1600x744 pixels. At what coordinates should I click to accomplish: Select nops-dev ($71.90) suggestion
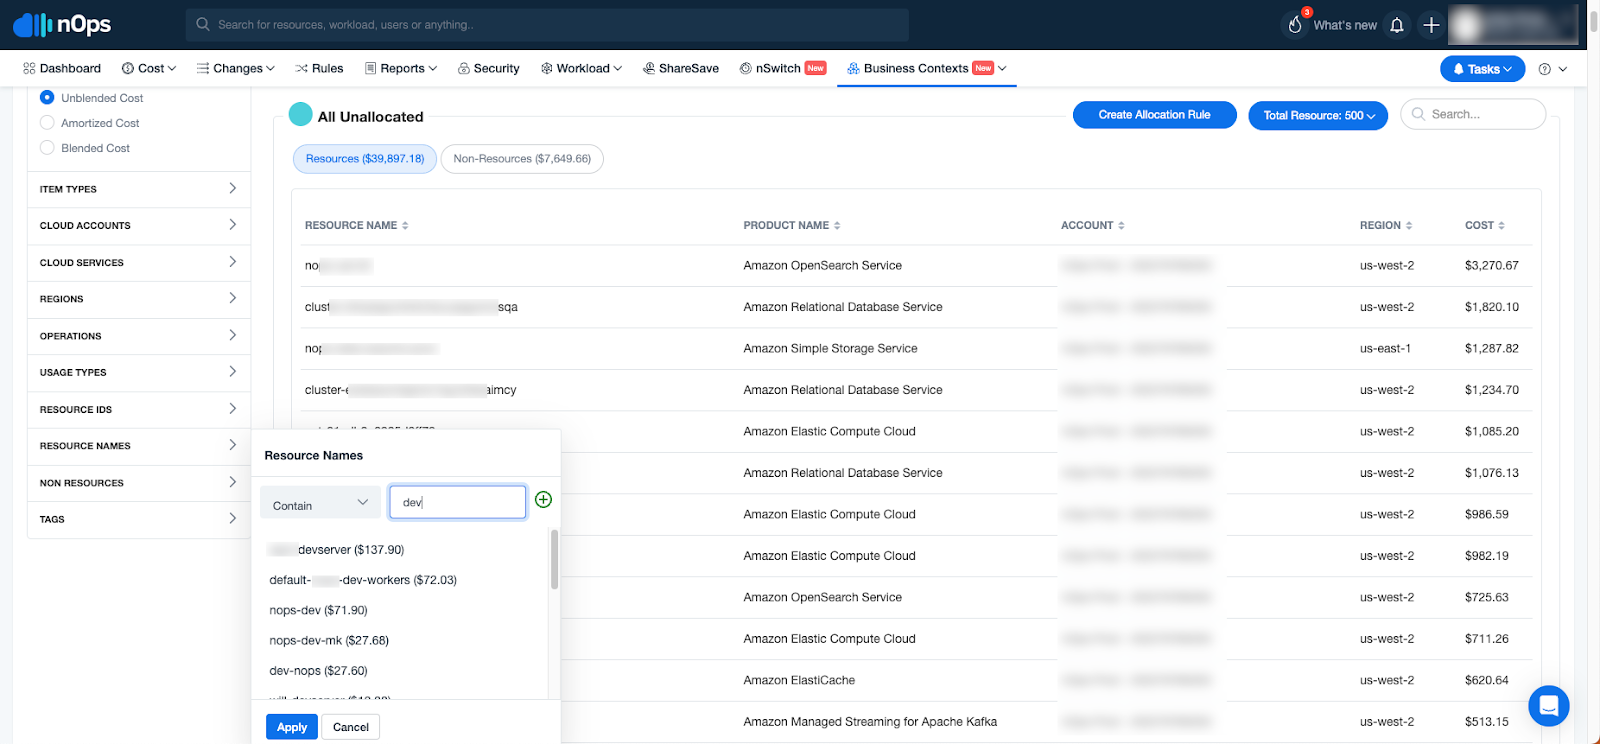[x=318, y=610]
